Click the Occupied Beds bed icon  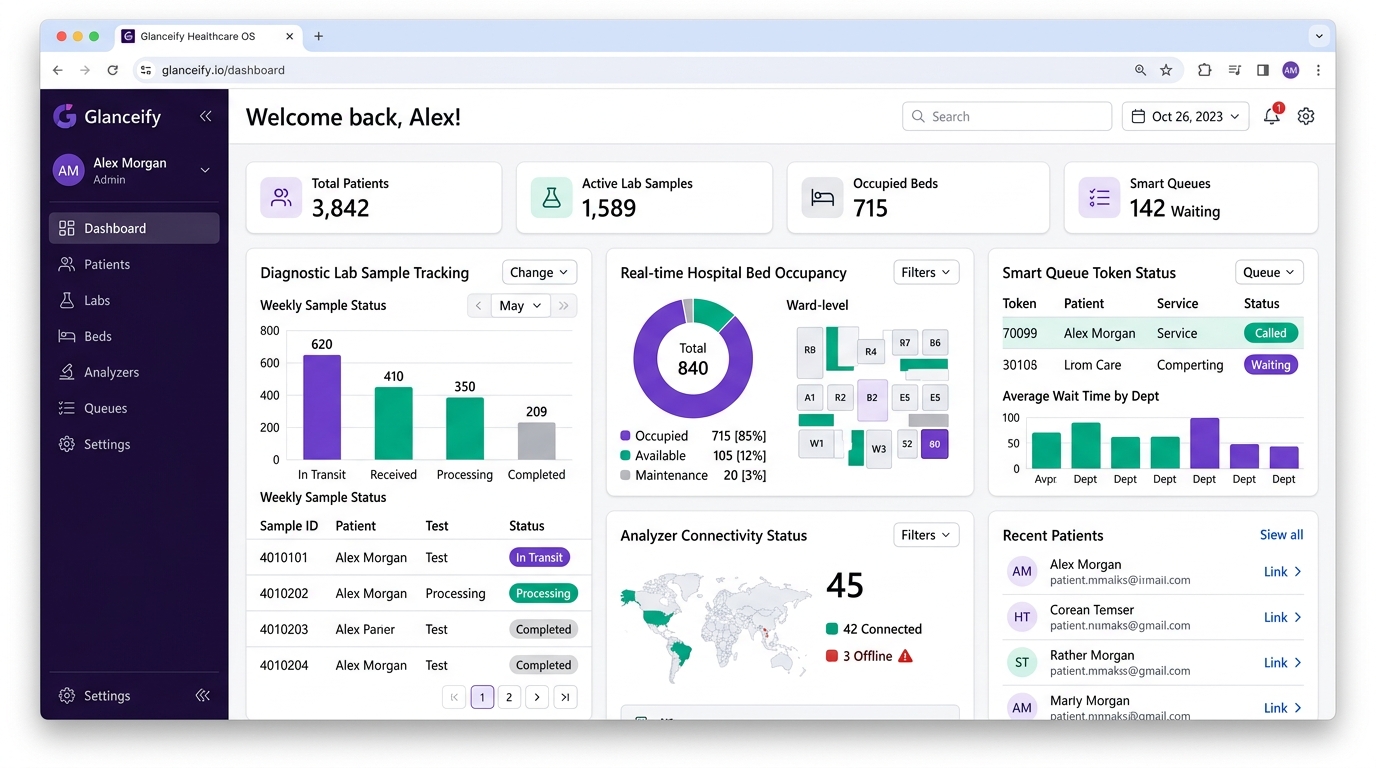(822, 197)
